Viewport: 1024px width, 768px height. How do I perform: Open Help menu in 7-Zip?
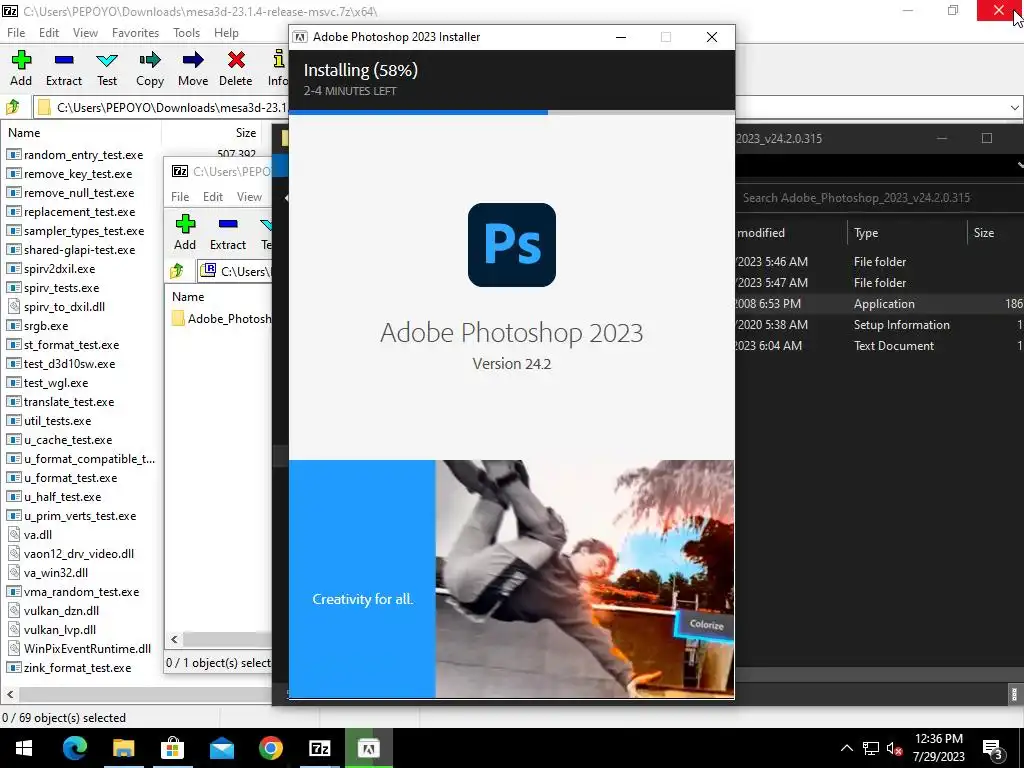226,33
